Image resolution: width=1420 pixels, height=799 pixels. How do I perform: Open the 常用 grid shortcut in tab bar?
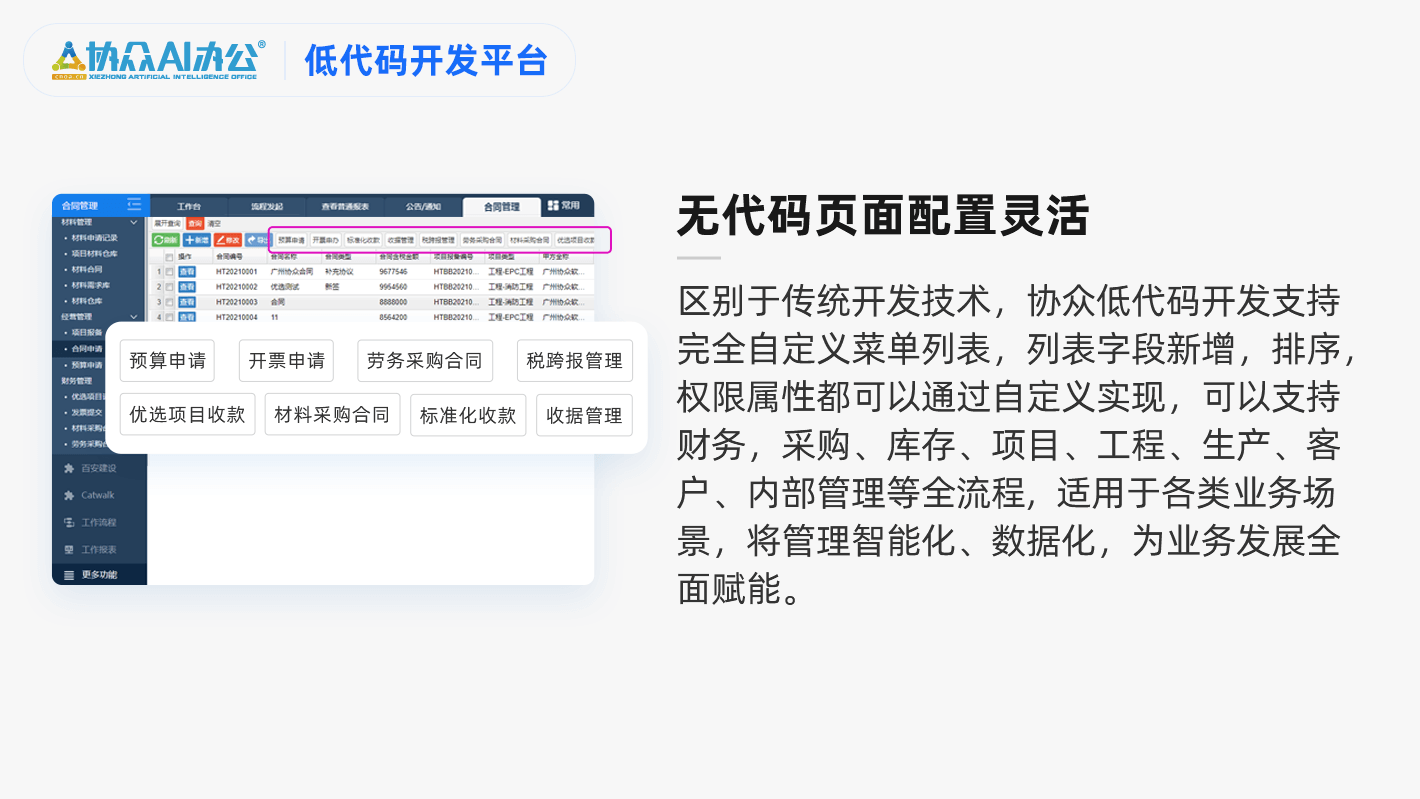click(x=564, y=206)
